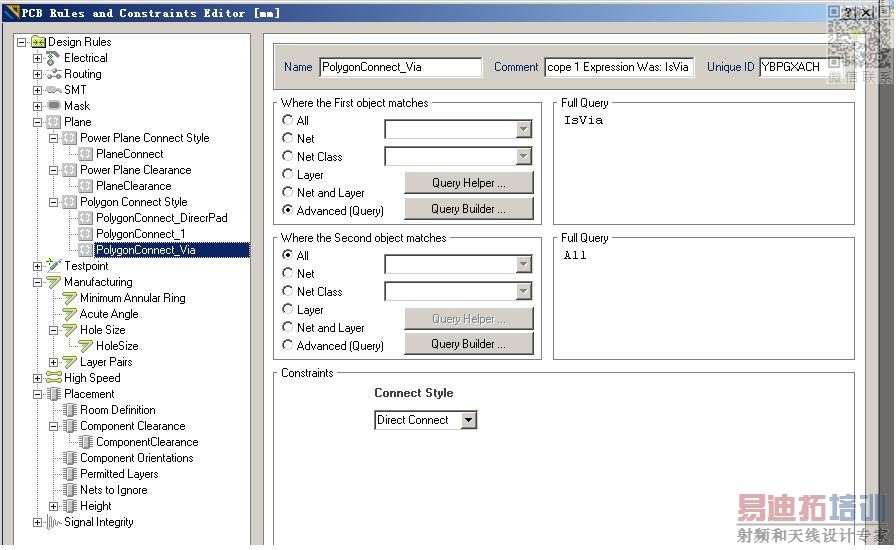
Task: Click the Power Plane Clearance icon
Action: [x=70, y=170]
